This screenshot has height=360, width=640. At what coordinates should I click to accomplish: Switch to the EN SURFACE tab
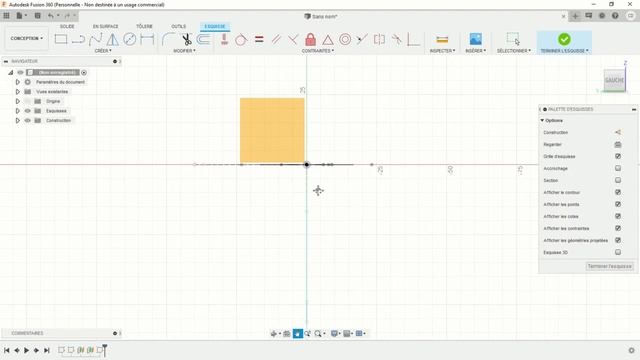[105, 27]
